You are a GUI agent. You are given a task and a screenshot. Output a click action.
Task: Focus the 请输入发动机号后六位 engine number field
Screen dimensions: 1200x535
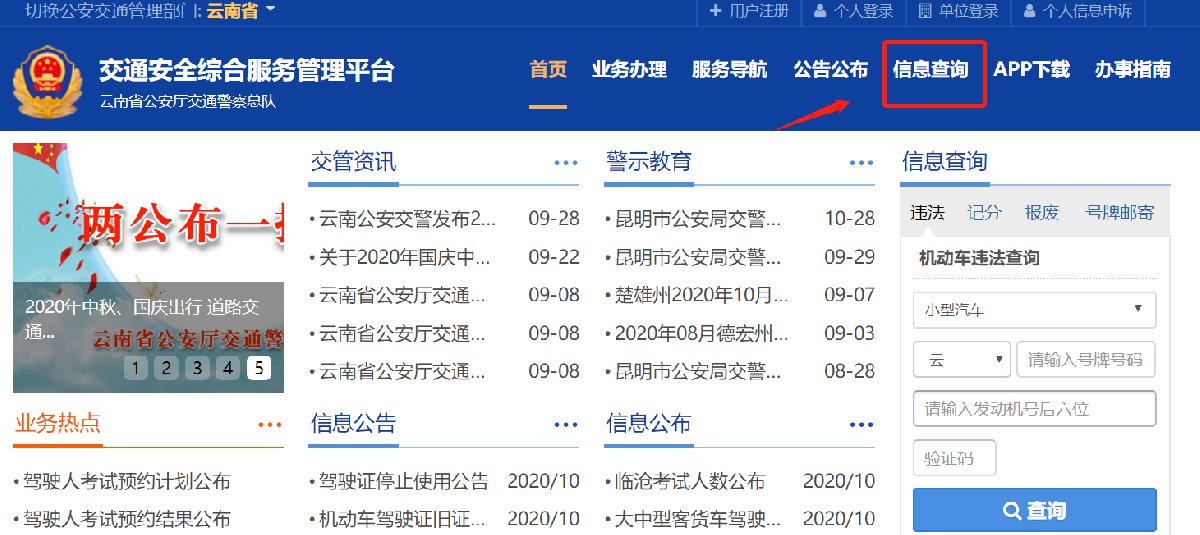coord(1034,408)
